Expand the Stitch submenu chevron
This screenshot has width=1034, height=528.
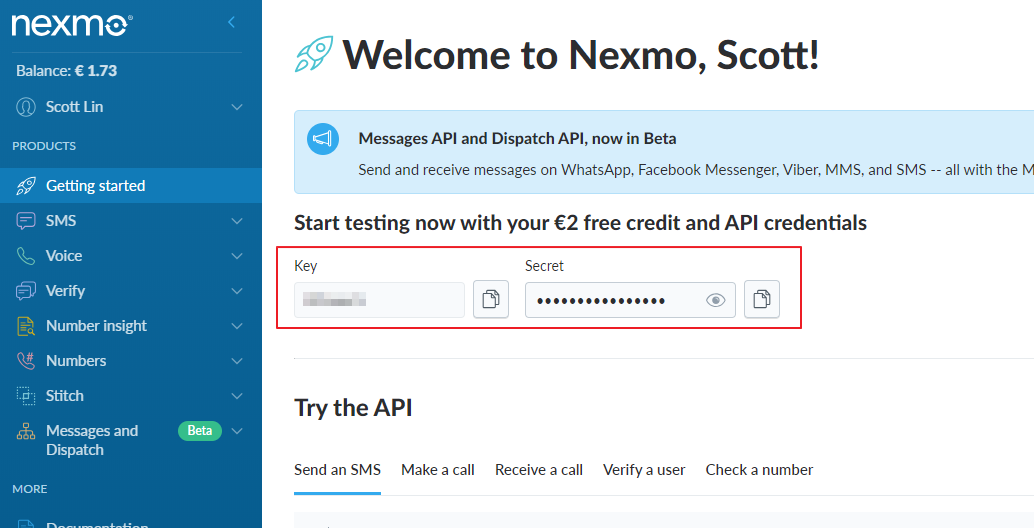pyautogui.click(x=237, y=396)
